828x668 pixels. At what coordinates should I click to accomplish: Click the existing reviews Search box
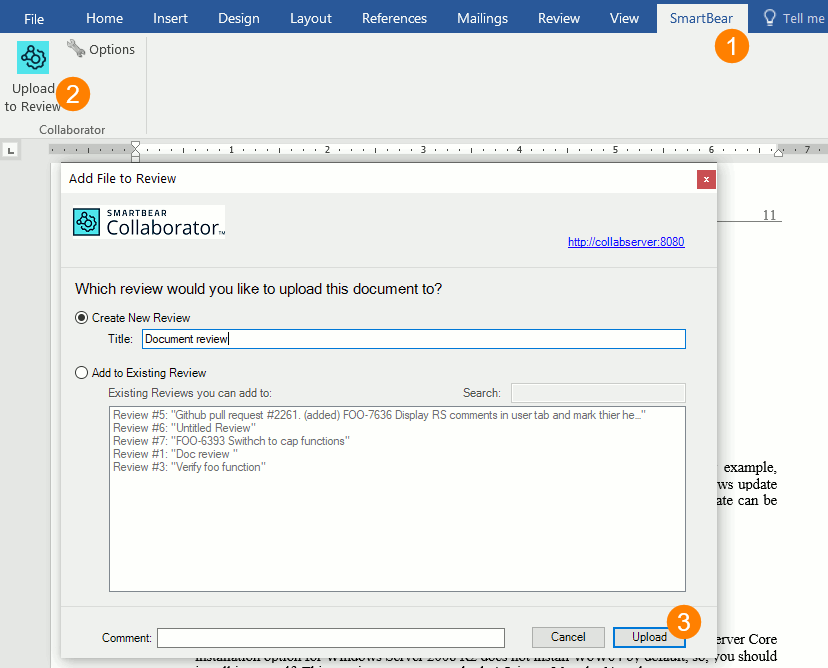pos(598,393)
